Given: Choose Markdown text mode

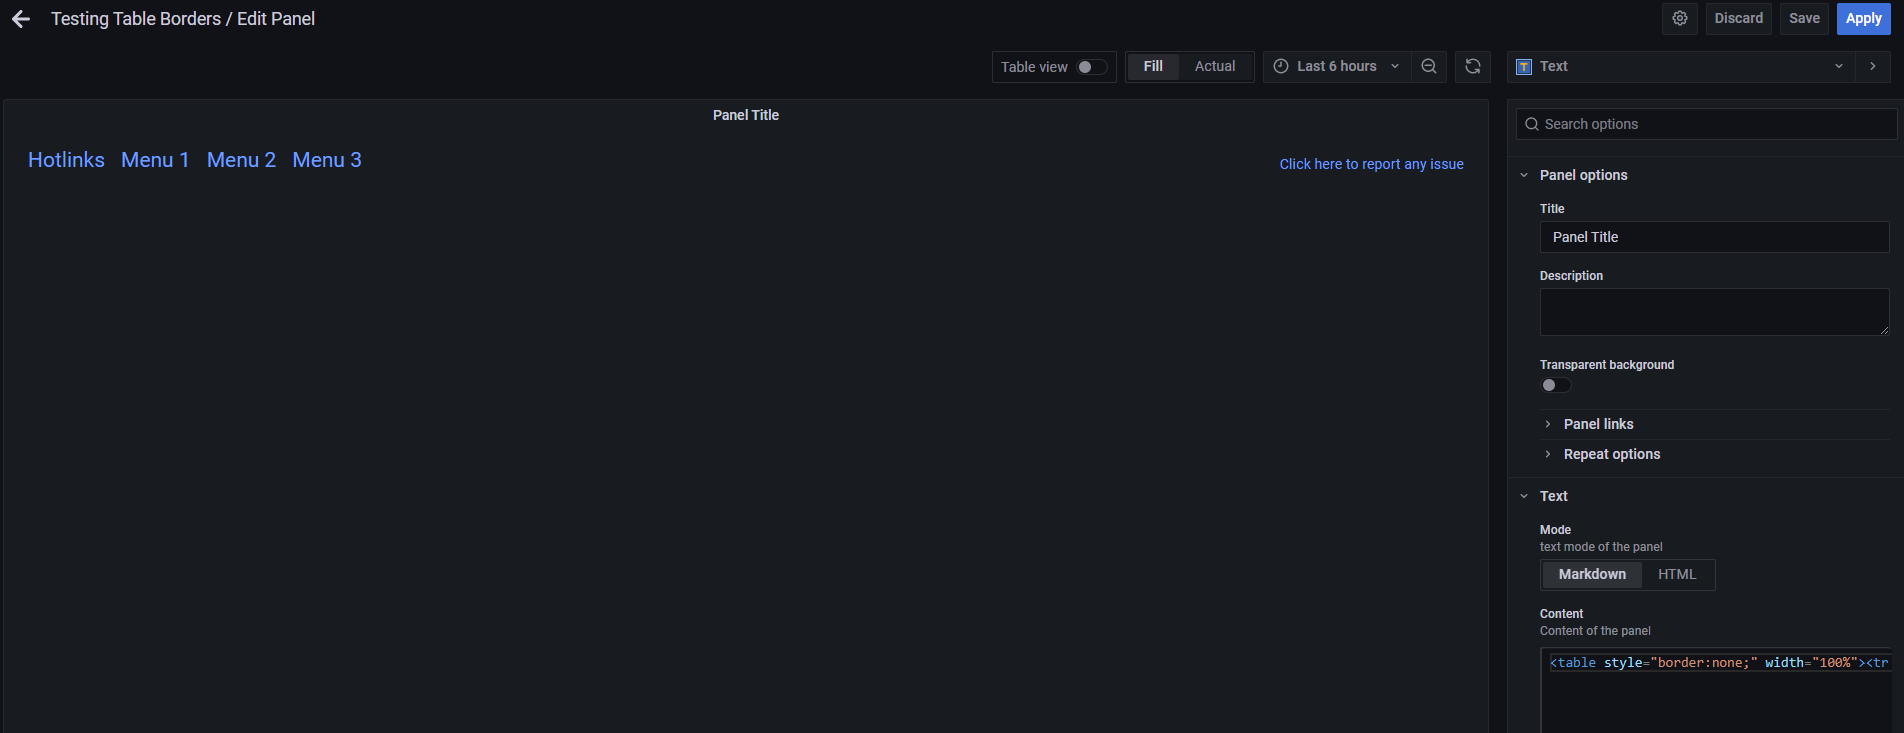Looking at the screenshot, I should coord(1592,574).
